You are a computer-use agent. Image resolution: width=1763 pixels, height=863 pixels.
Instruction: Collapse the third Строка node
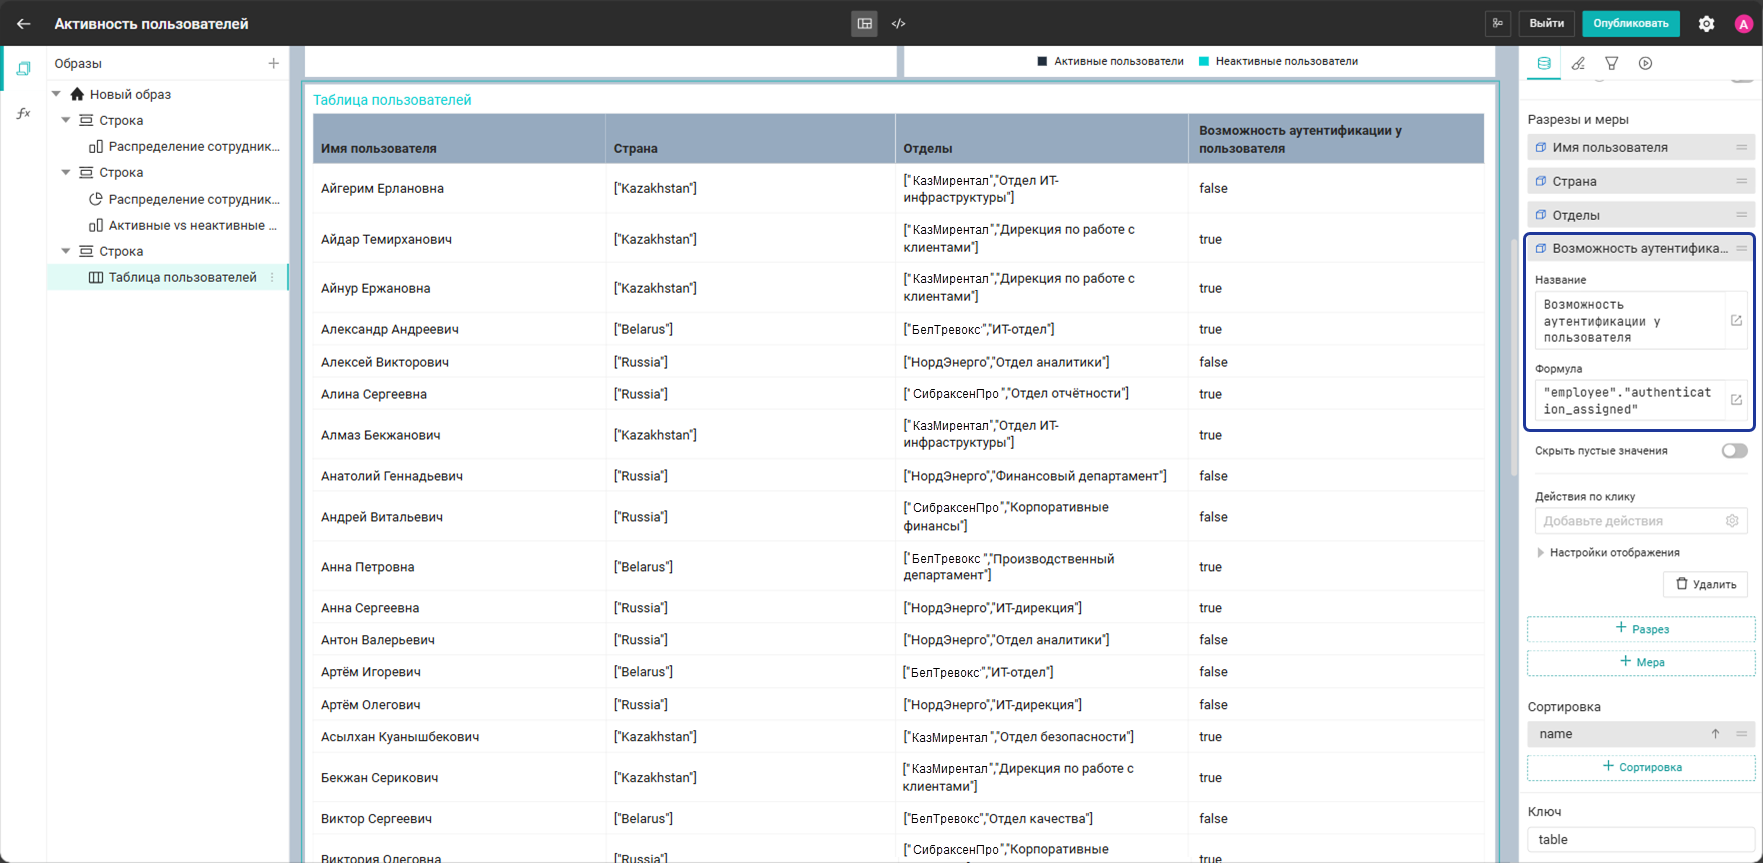(66, 251)
